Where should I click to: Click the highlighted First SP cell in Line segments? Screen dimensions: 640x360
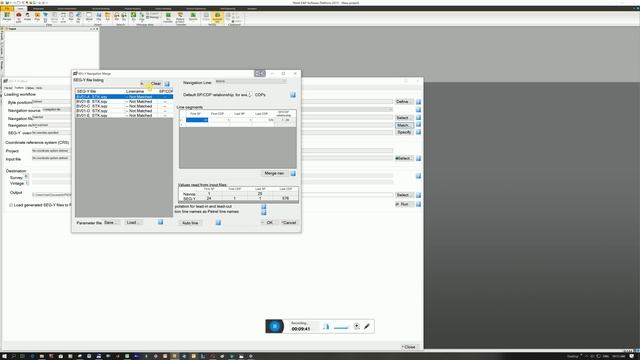[x=197, y=120]
